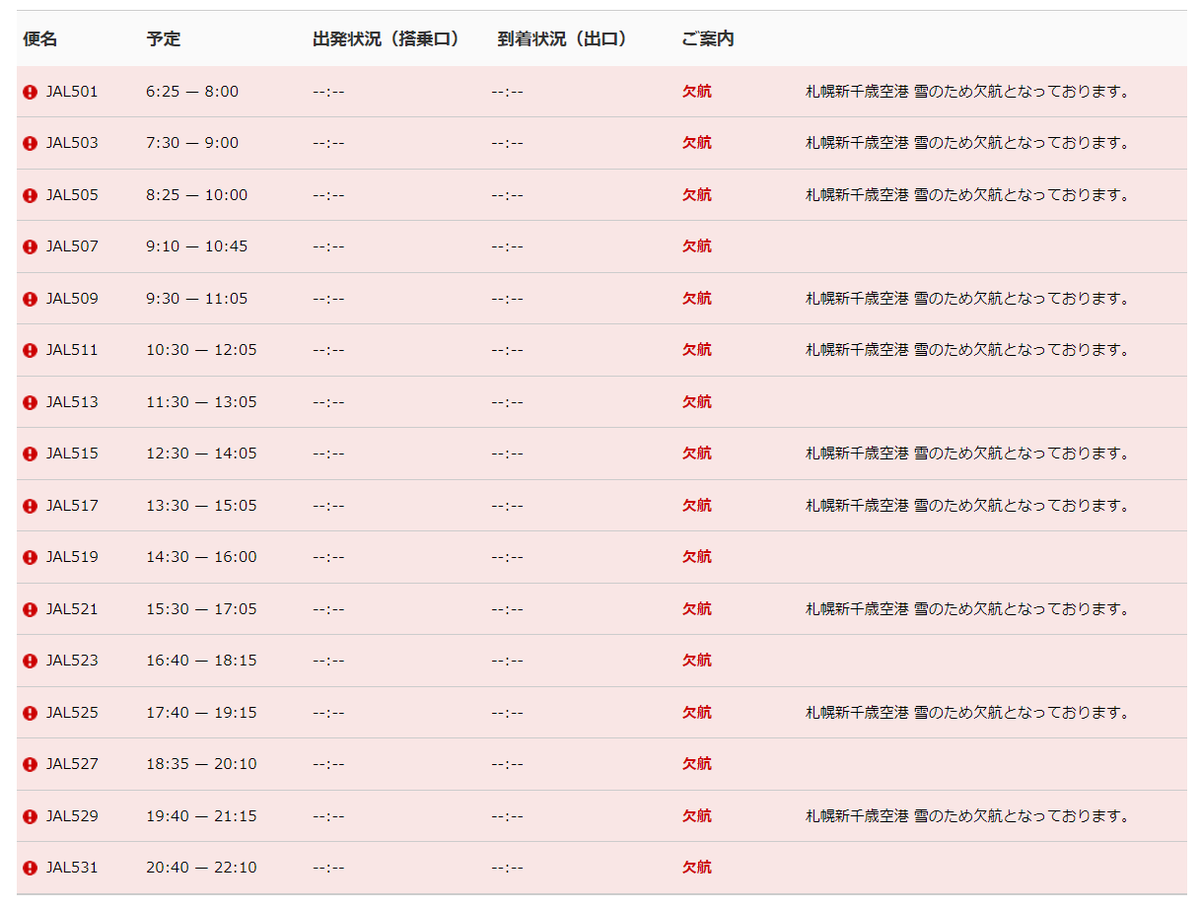Select flight number JAL513
The height and width of the screenshot is (909, 1200).
point(72,402)
